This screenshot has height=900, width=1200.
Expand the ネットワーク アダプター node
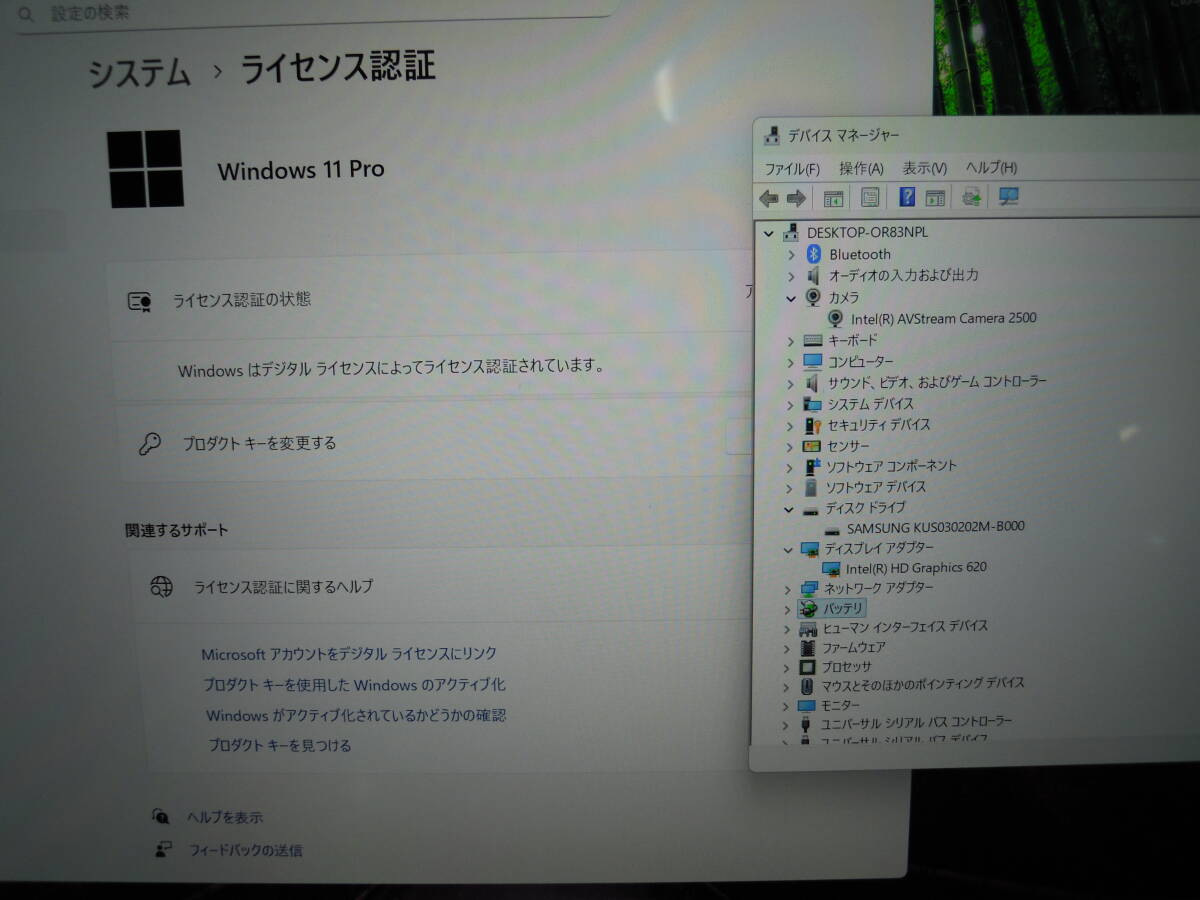789,589
